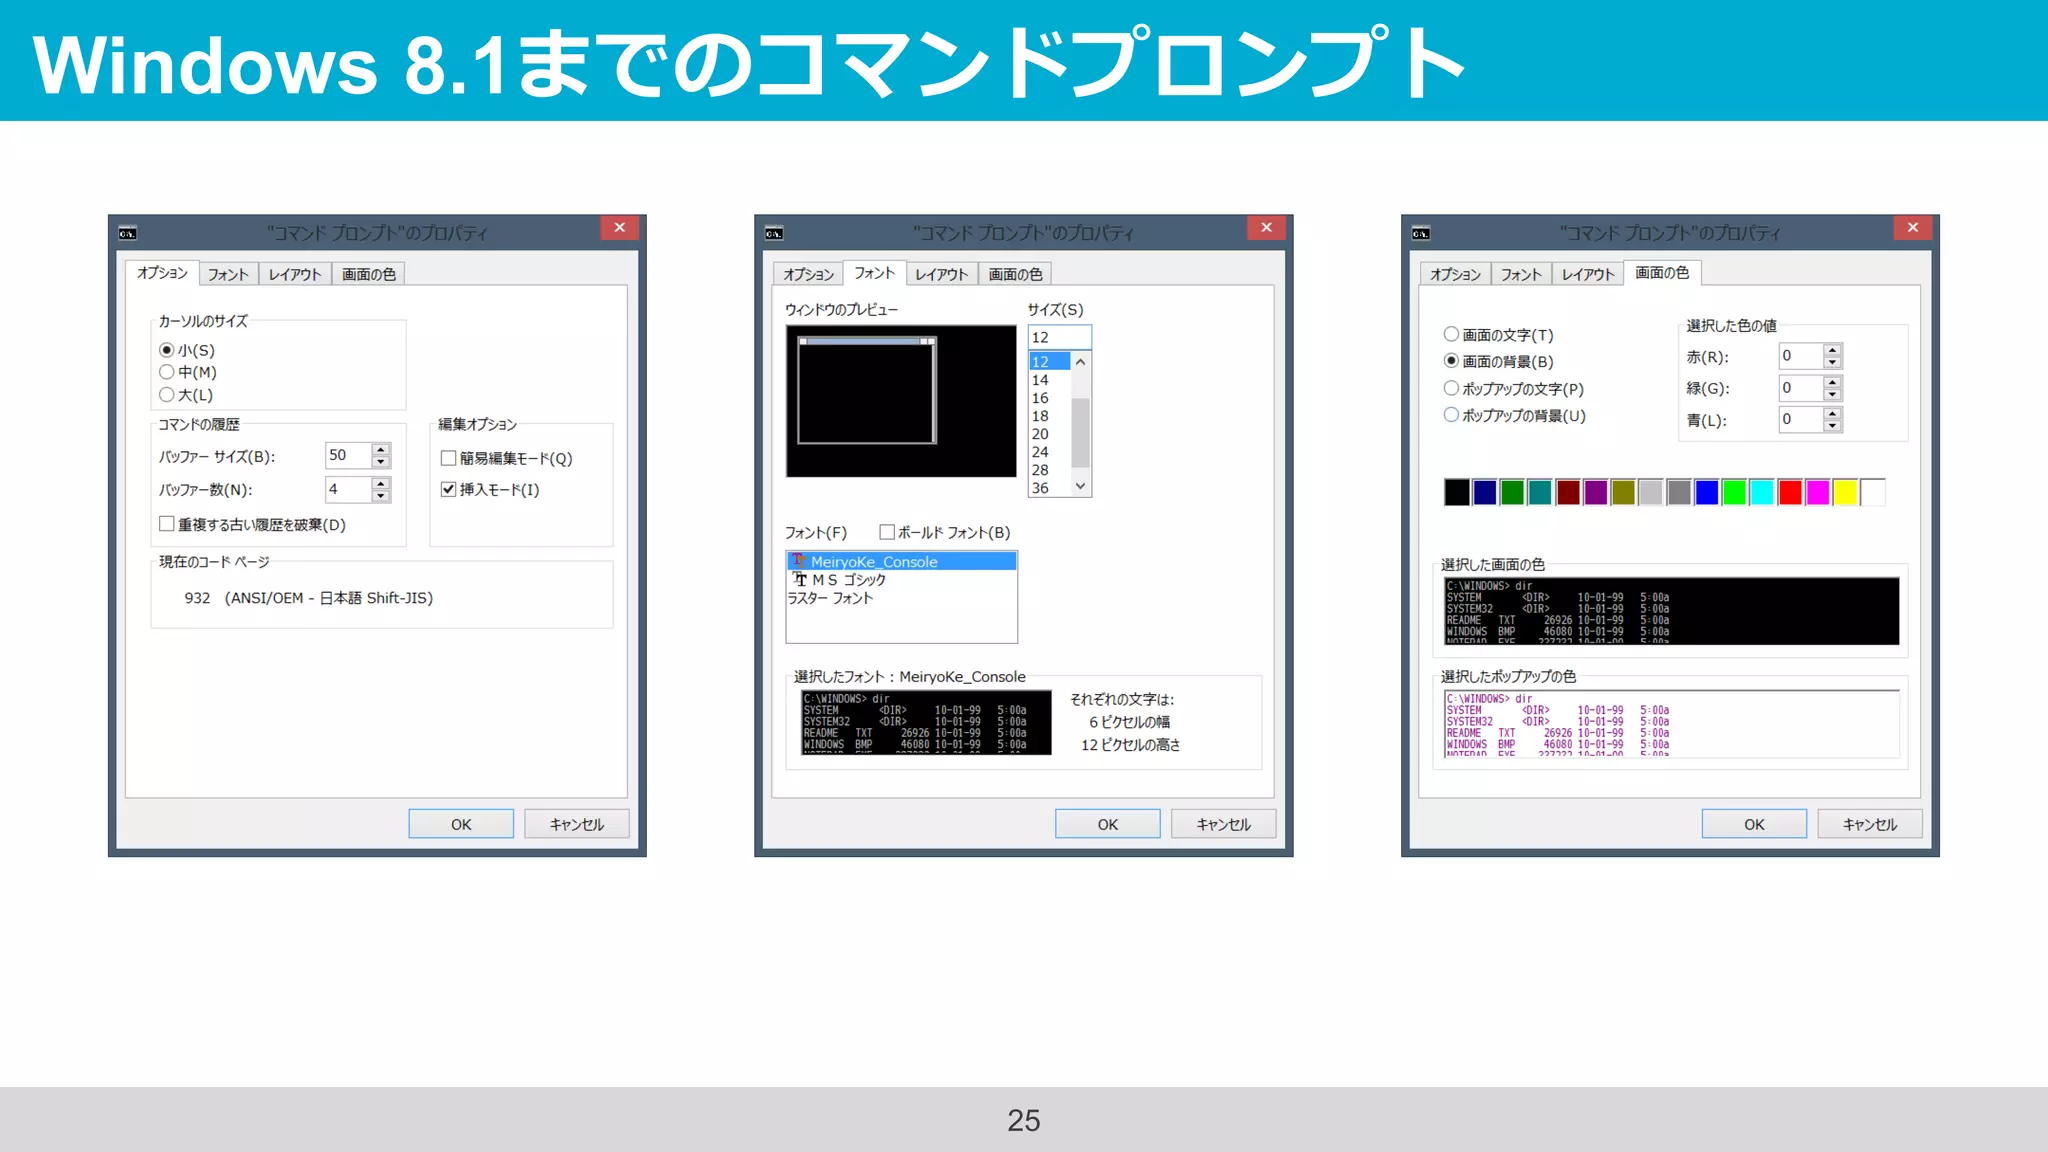Select font size 14 in the size list

tap(1050, 380)
